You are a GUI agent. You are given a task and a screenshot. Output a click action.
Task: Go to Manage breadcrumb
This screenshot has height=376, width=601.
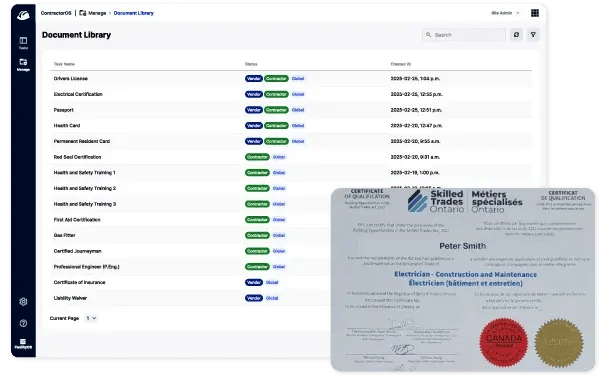[97, 13]
